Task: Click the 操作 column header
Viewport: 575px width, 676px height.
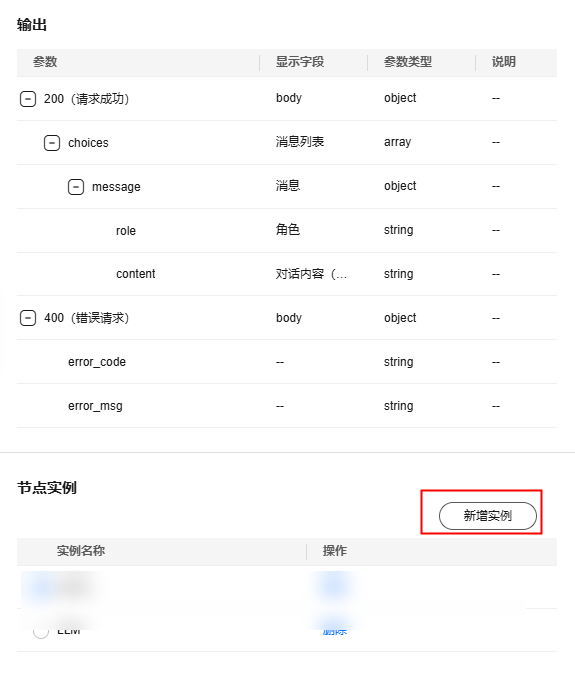Action: [335, 551]
